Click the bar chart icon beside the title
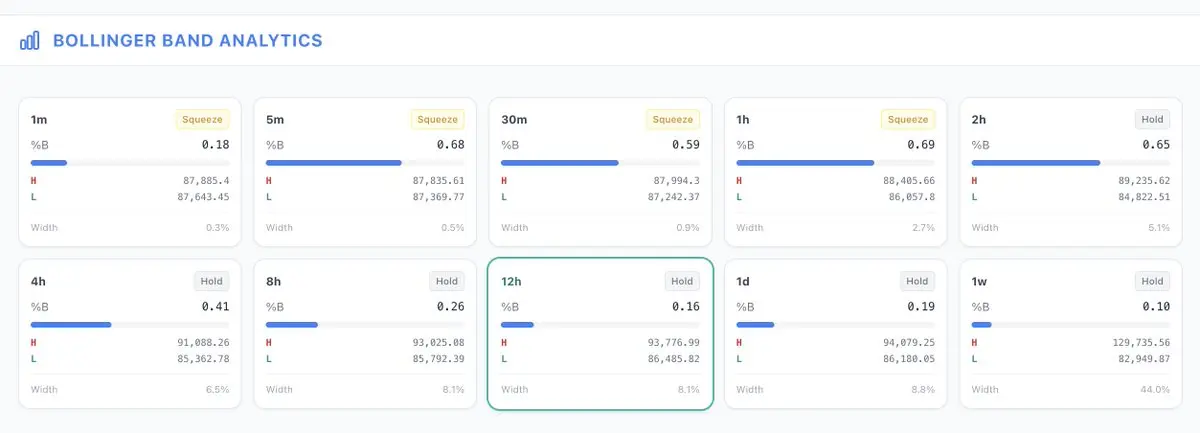1200x433 pixels. [30, 41]
